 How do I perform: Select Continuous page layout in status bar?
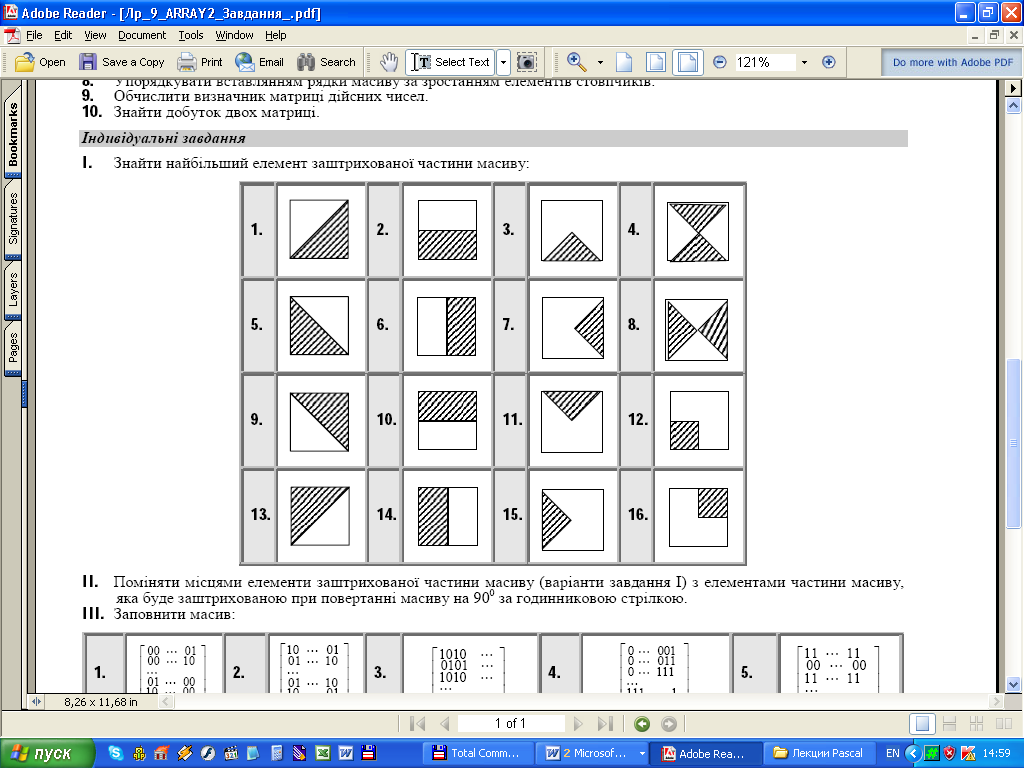point(950,724)
